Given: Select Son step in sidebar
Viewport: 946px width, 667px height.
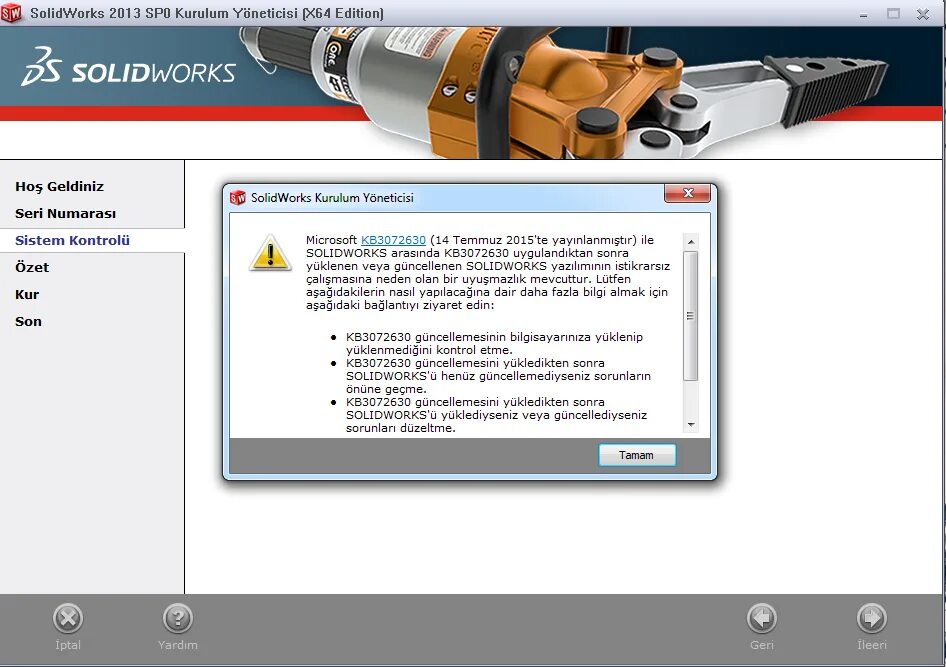Looking at the screenshot, I should point(28,321).
